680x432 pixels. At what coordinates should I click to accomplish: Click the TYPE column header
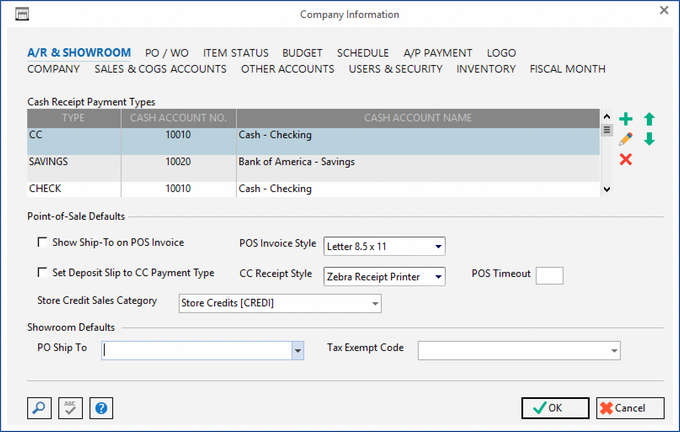click(x=74, y=118)
